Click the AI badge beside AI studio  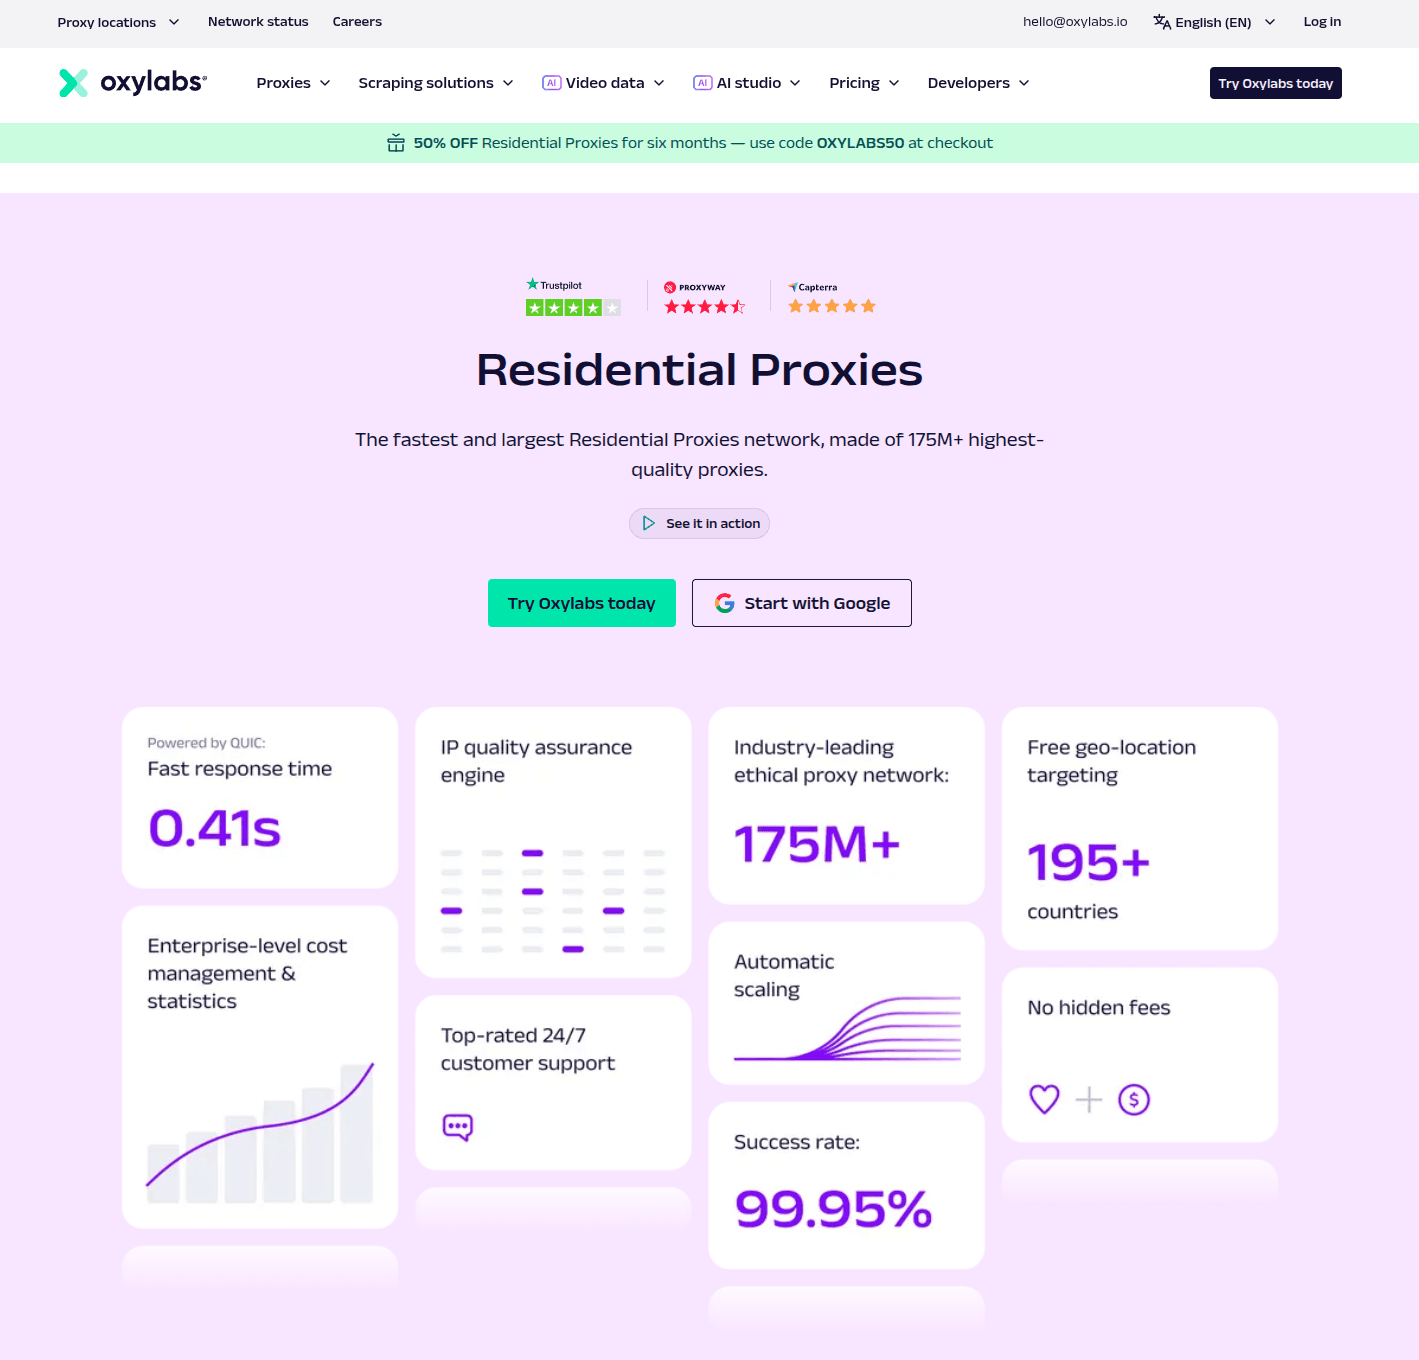tap(703, 83)
